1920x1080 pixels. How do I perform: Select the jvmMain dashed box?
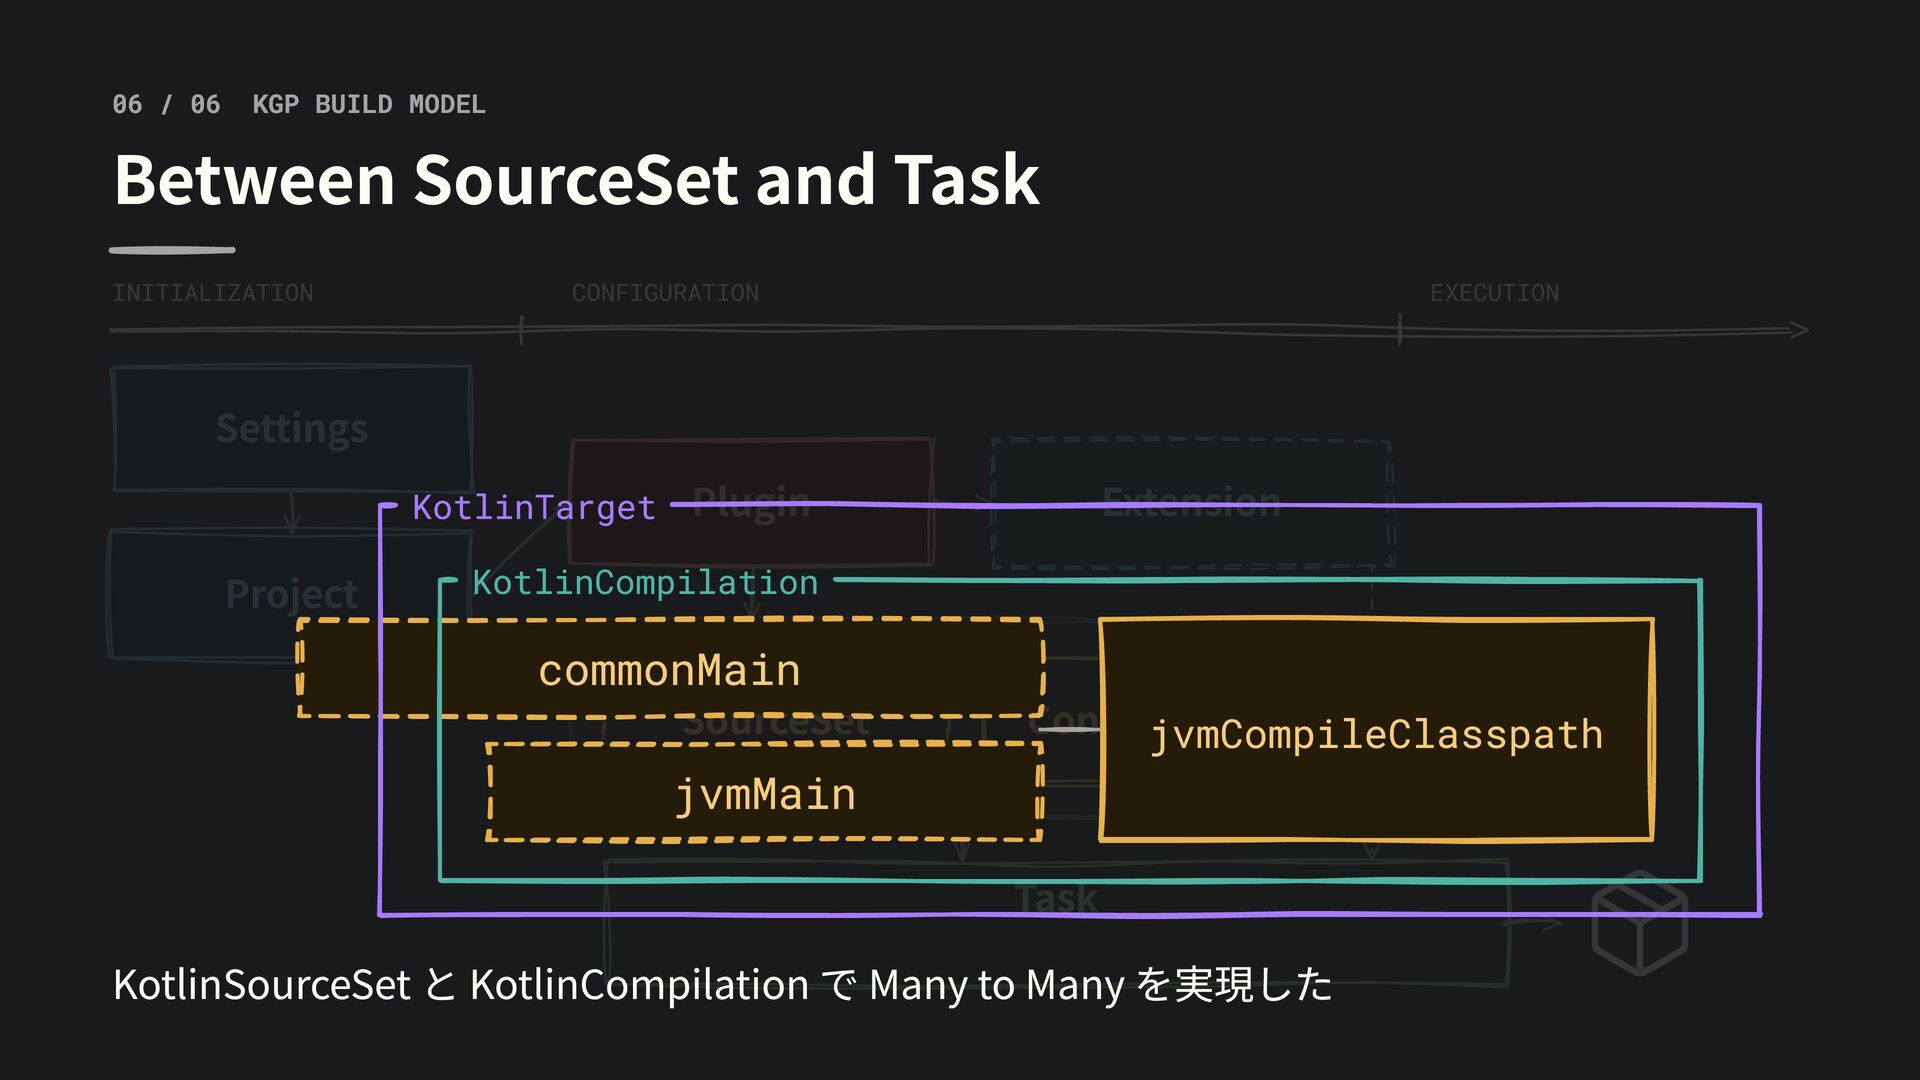click(x=765, y=792)
